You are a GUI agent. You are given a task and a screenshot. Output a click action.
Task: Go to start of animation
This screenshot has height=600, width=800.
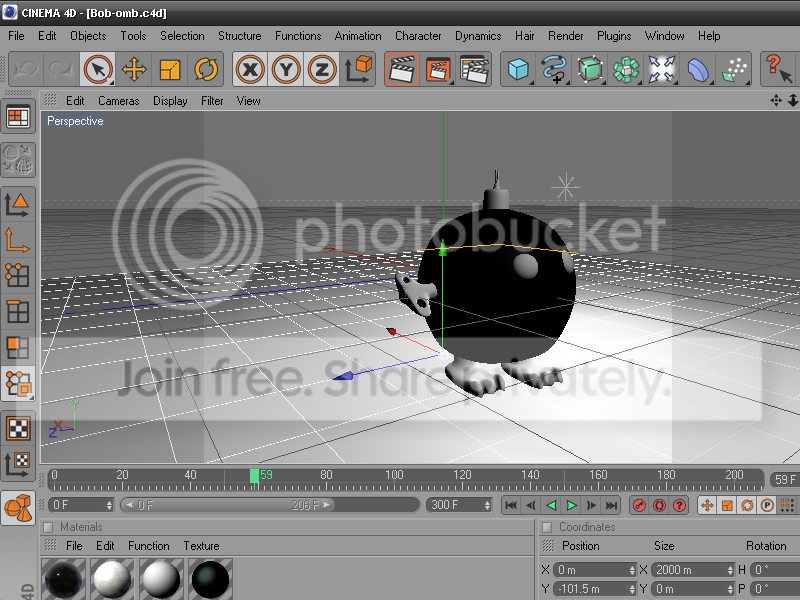[511, 506]
